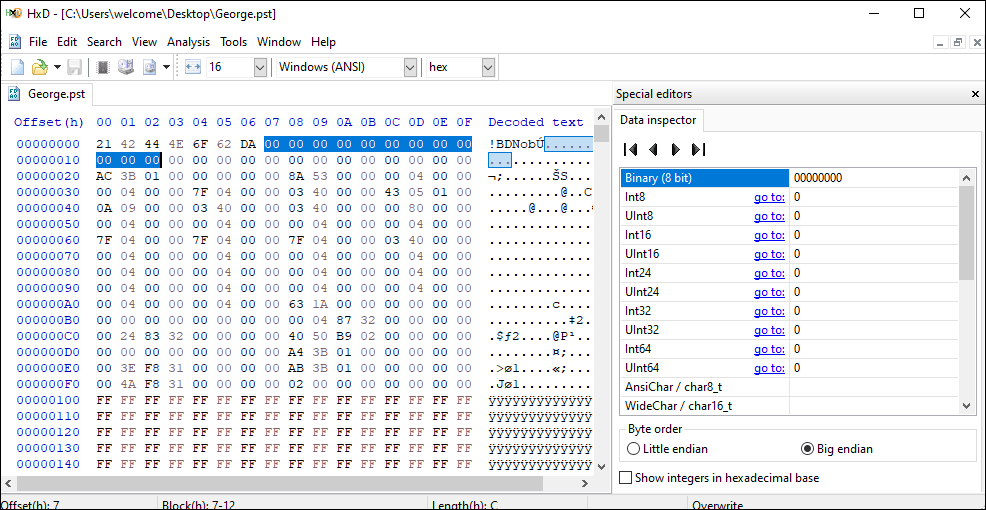Click the Open disk icon
The width and height of the screenshot is (986, 510).
126,67
